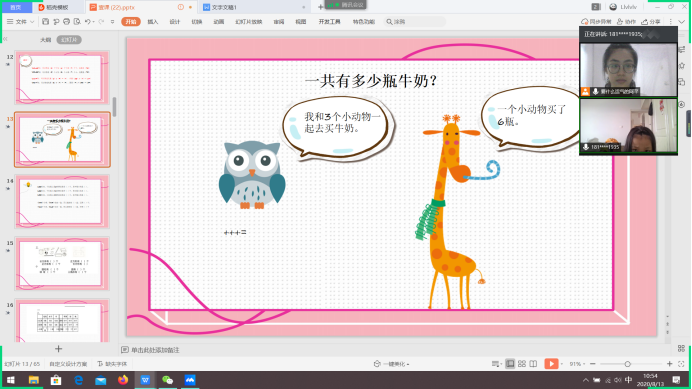Click plus icon to add new slide

(x=58, y=349)
